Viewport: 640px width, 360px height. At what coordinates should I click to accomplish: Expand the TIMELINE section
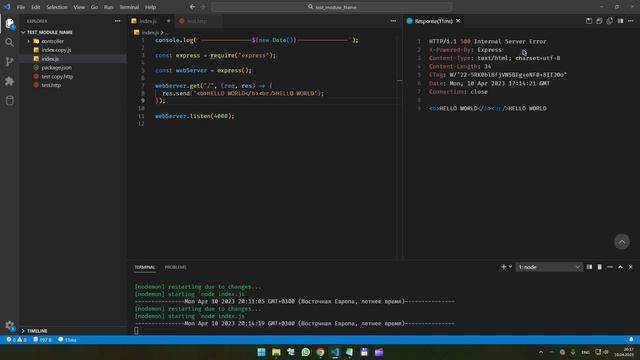[37, 331]
